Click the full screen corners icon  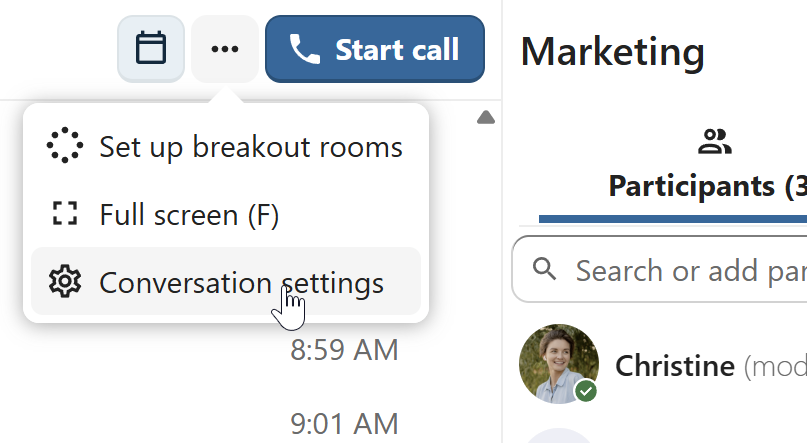point(65,214)
